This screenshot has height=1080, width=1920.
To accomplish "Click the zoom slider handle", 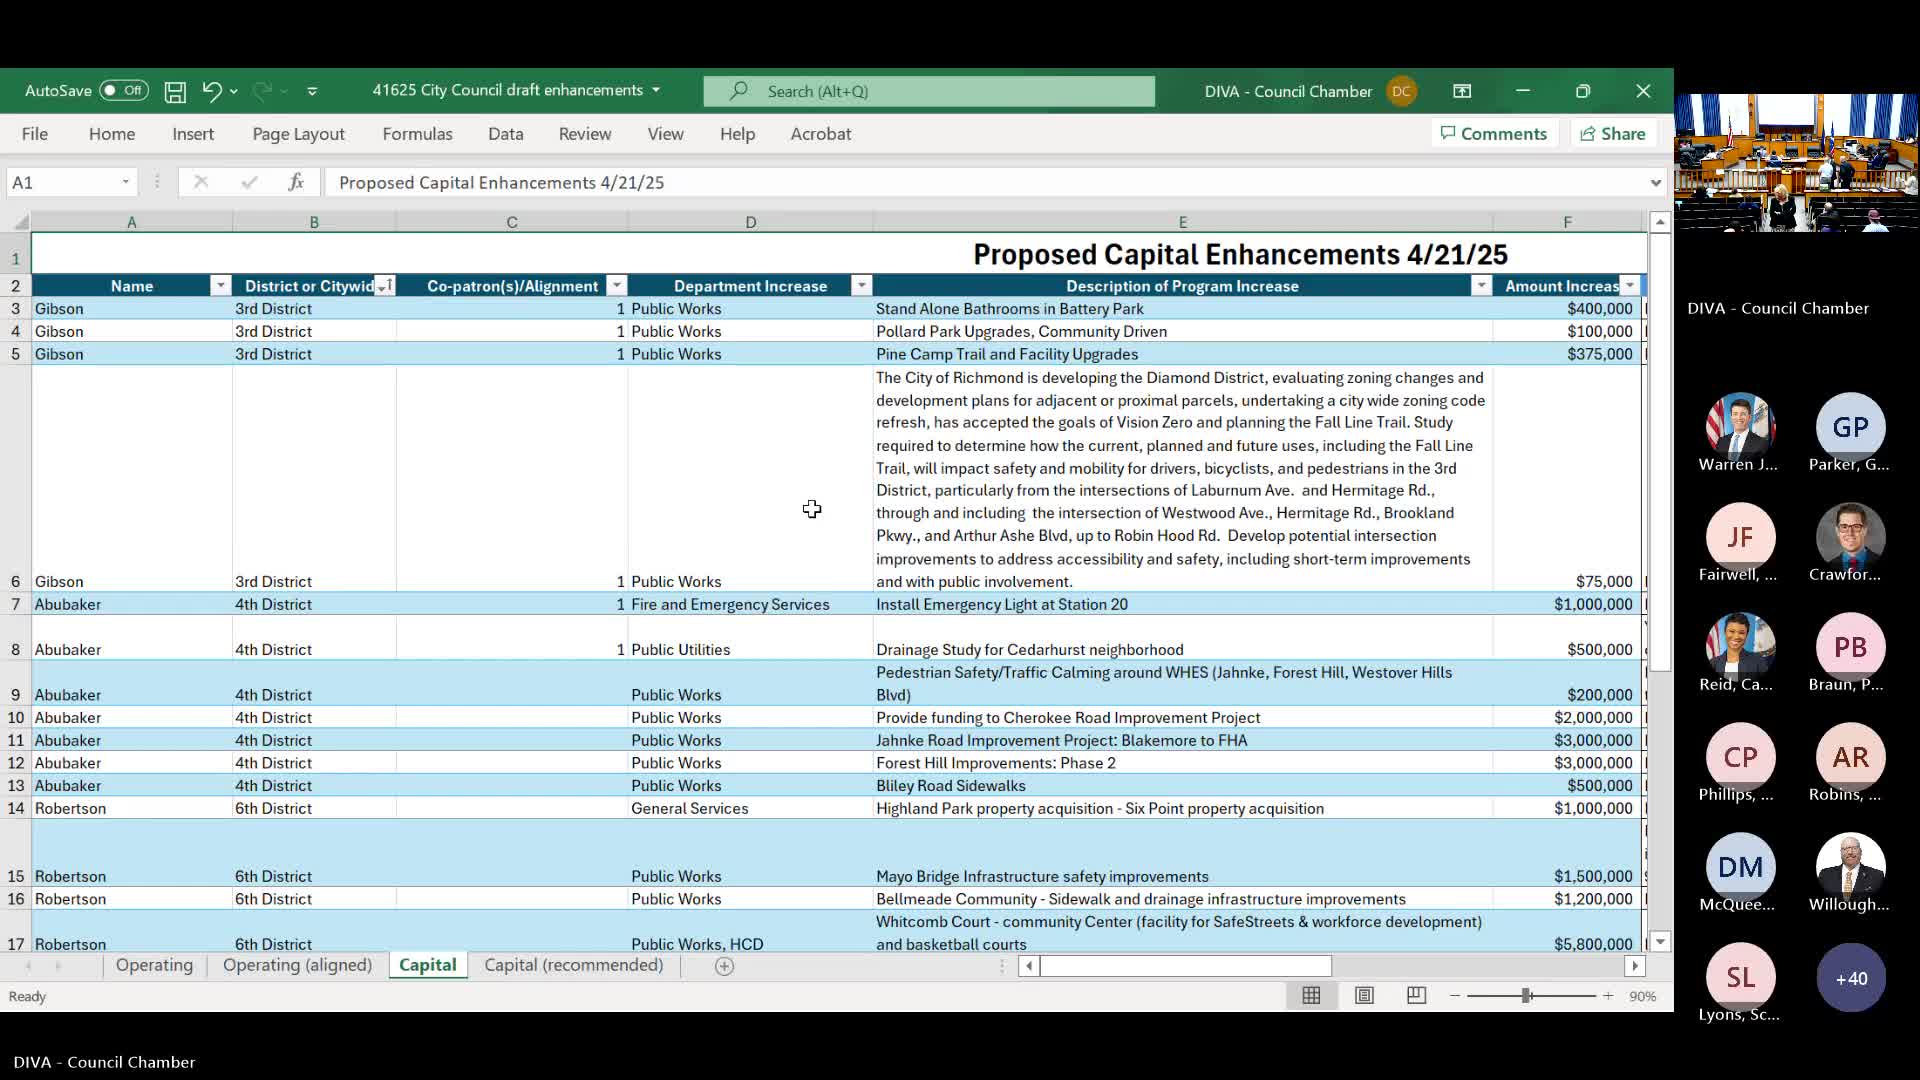I will tap(1527, 996).
